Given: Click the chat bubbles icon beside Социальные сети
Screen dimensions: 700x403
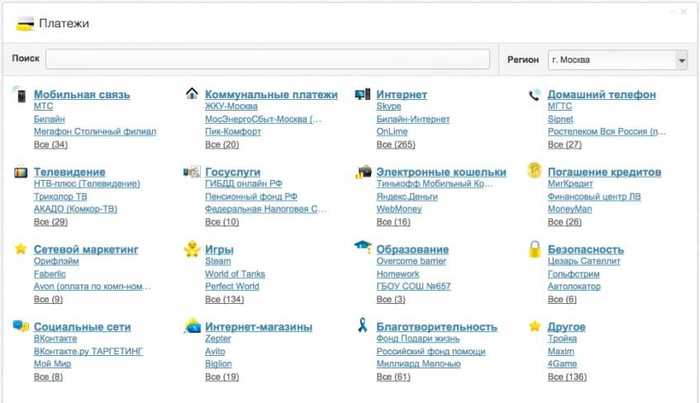Looking at the screenshot, I should (x=21, y=326).
